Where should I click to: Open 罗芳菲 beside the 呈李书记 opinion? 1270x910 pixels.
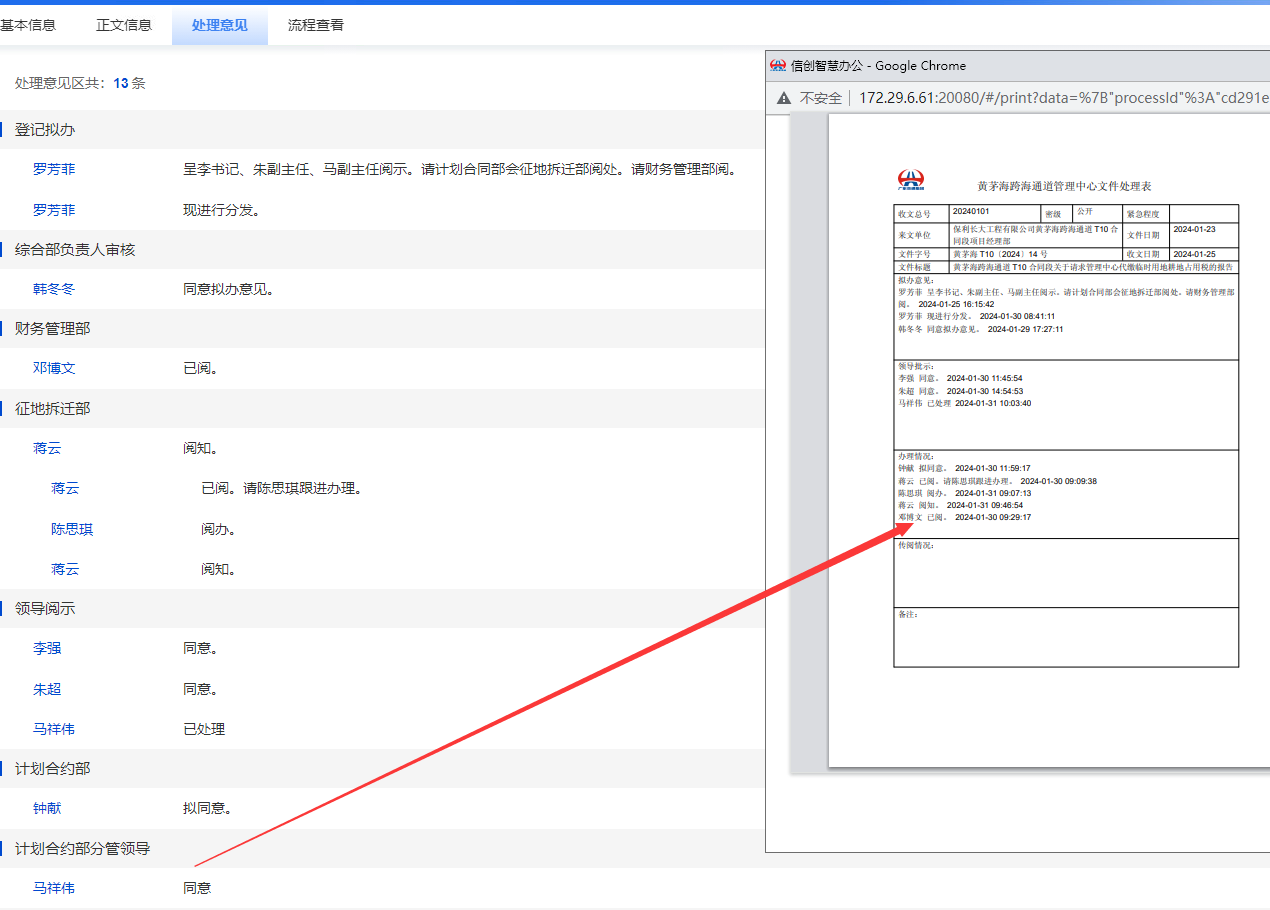54,170
